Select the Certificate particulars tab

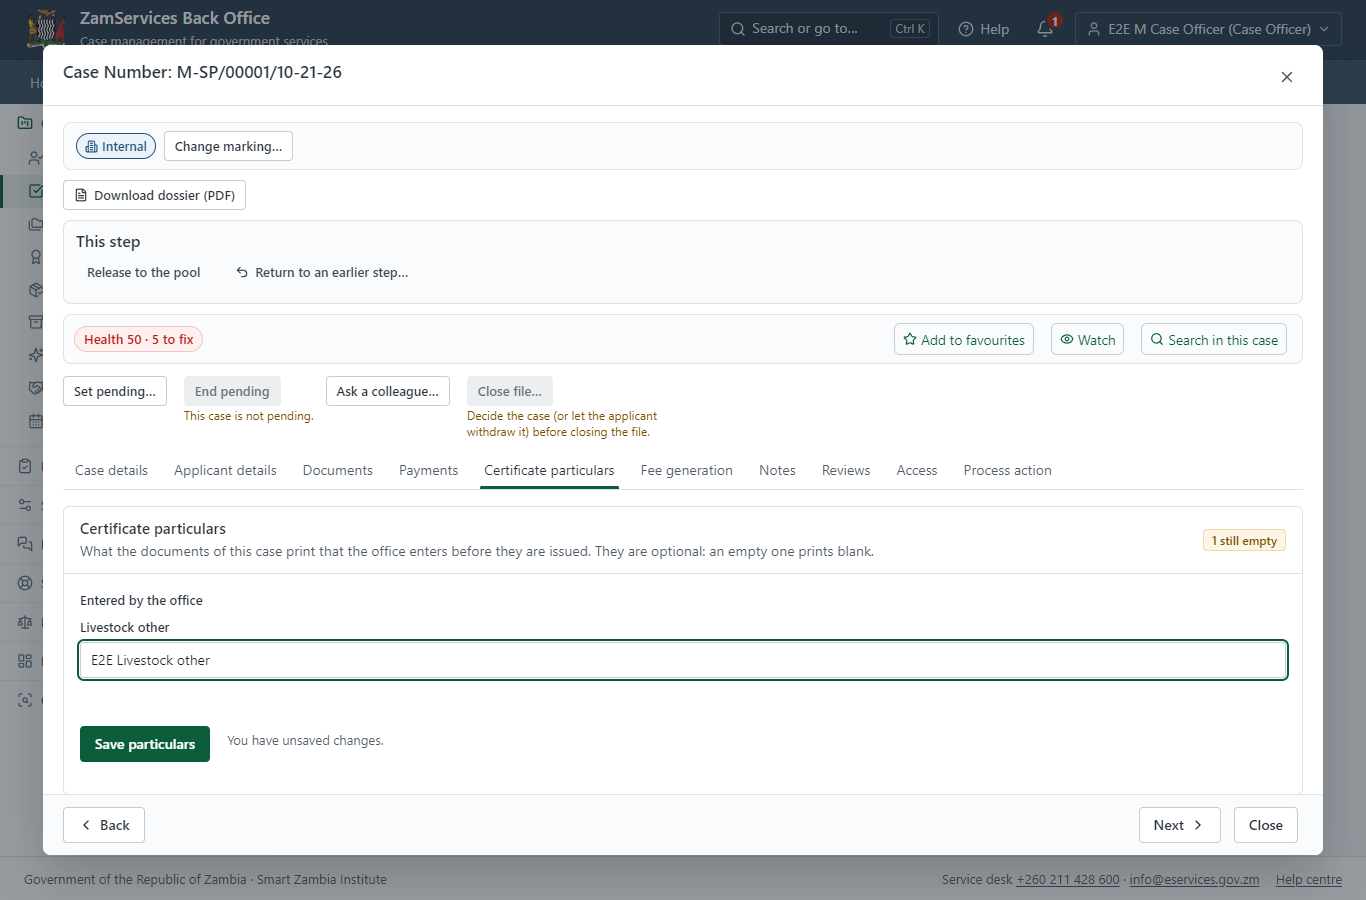[x=549, y=470]
